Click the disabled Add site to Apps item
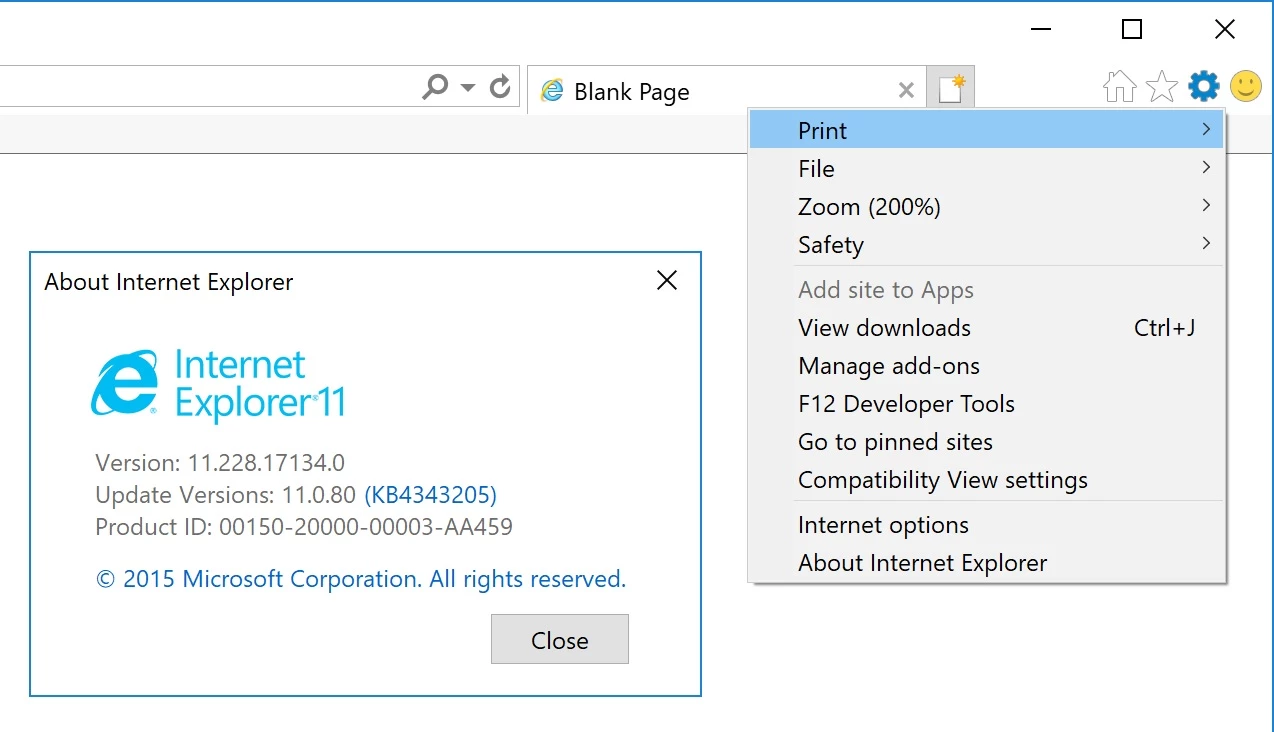Image resolution: width=1274 pixels, height=732 pixels. [986, 290]
